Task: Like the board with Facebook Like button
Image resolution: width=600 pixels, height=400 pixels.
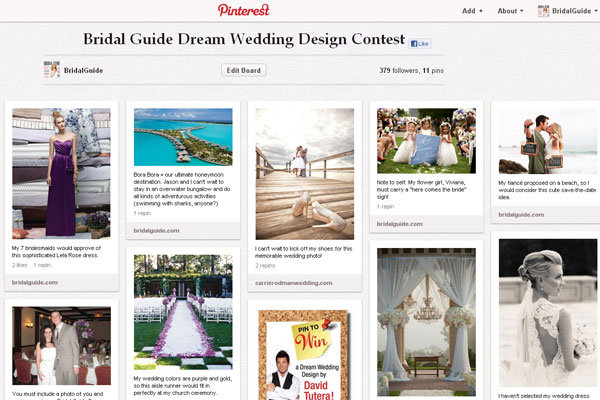Action: [x=420, y=44]
